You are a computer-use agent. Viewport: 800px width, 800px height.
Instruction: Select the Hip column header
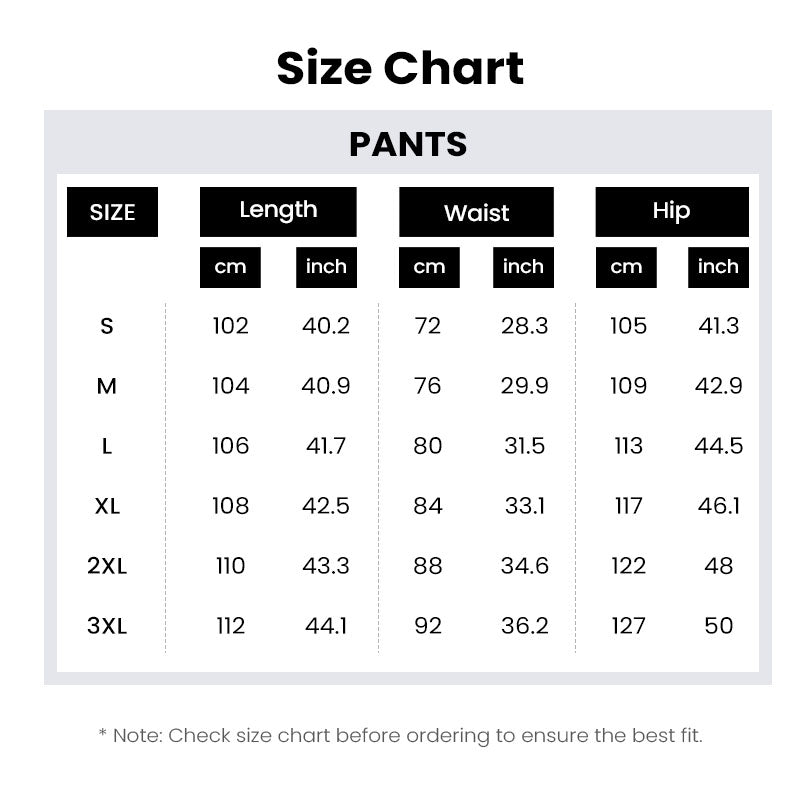(x=671, y=211)
